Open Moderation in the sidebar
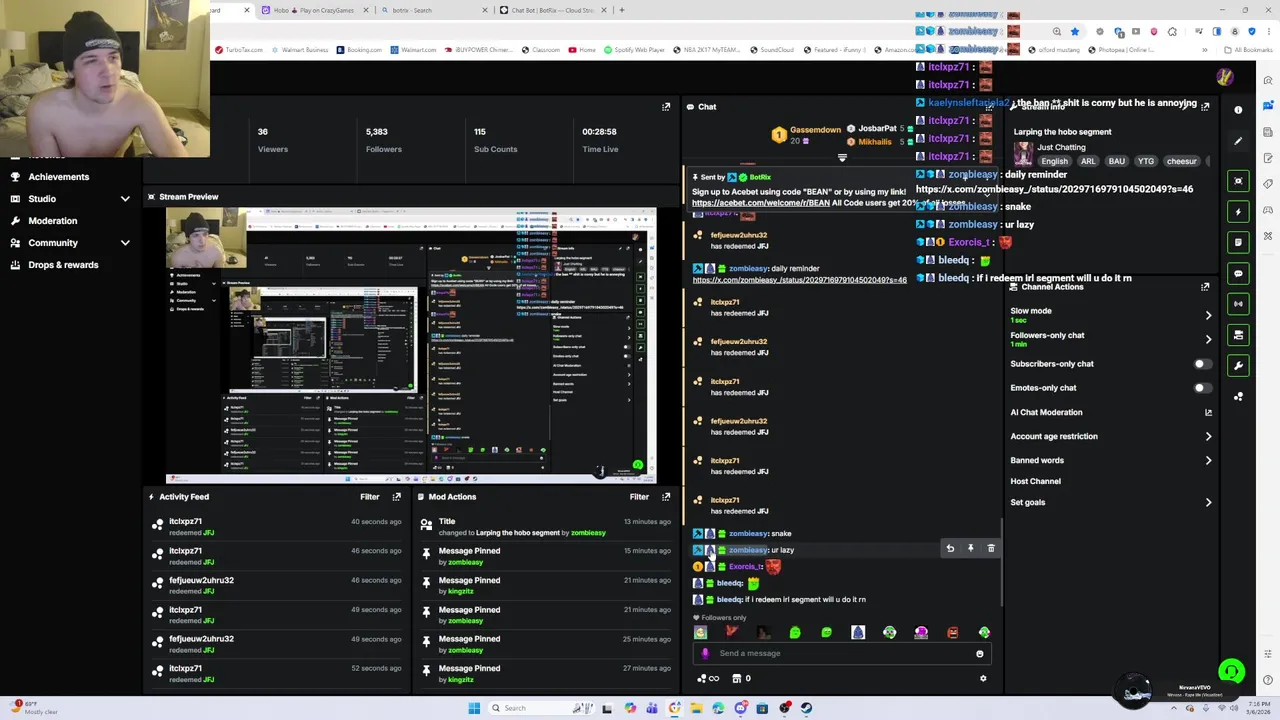The height and width of the screenshot is (720, 1280). click(52, 221)
